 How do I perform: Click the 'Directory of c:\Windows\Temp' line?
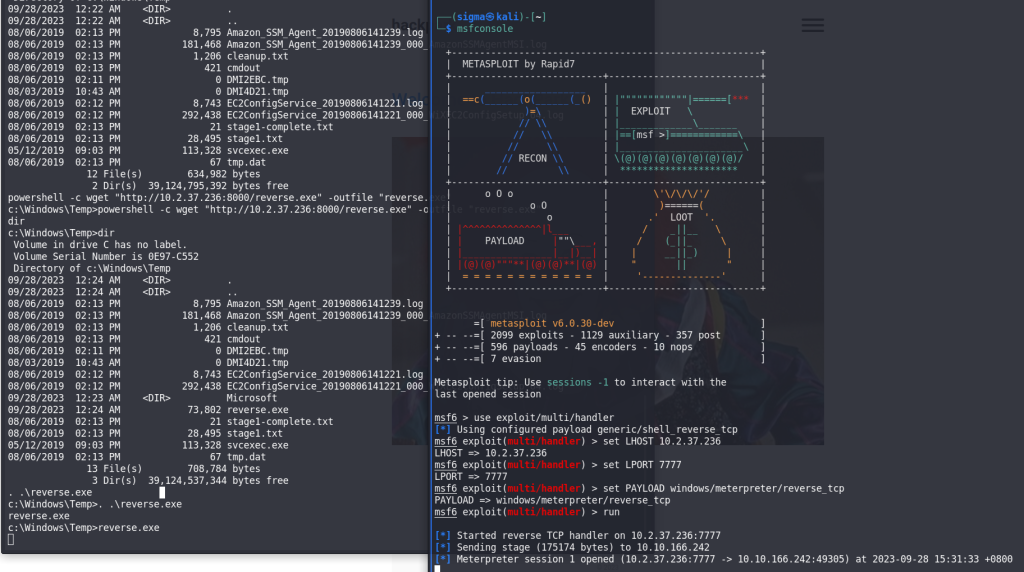(91, 268)
